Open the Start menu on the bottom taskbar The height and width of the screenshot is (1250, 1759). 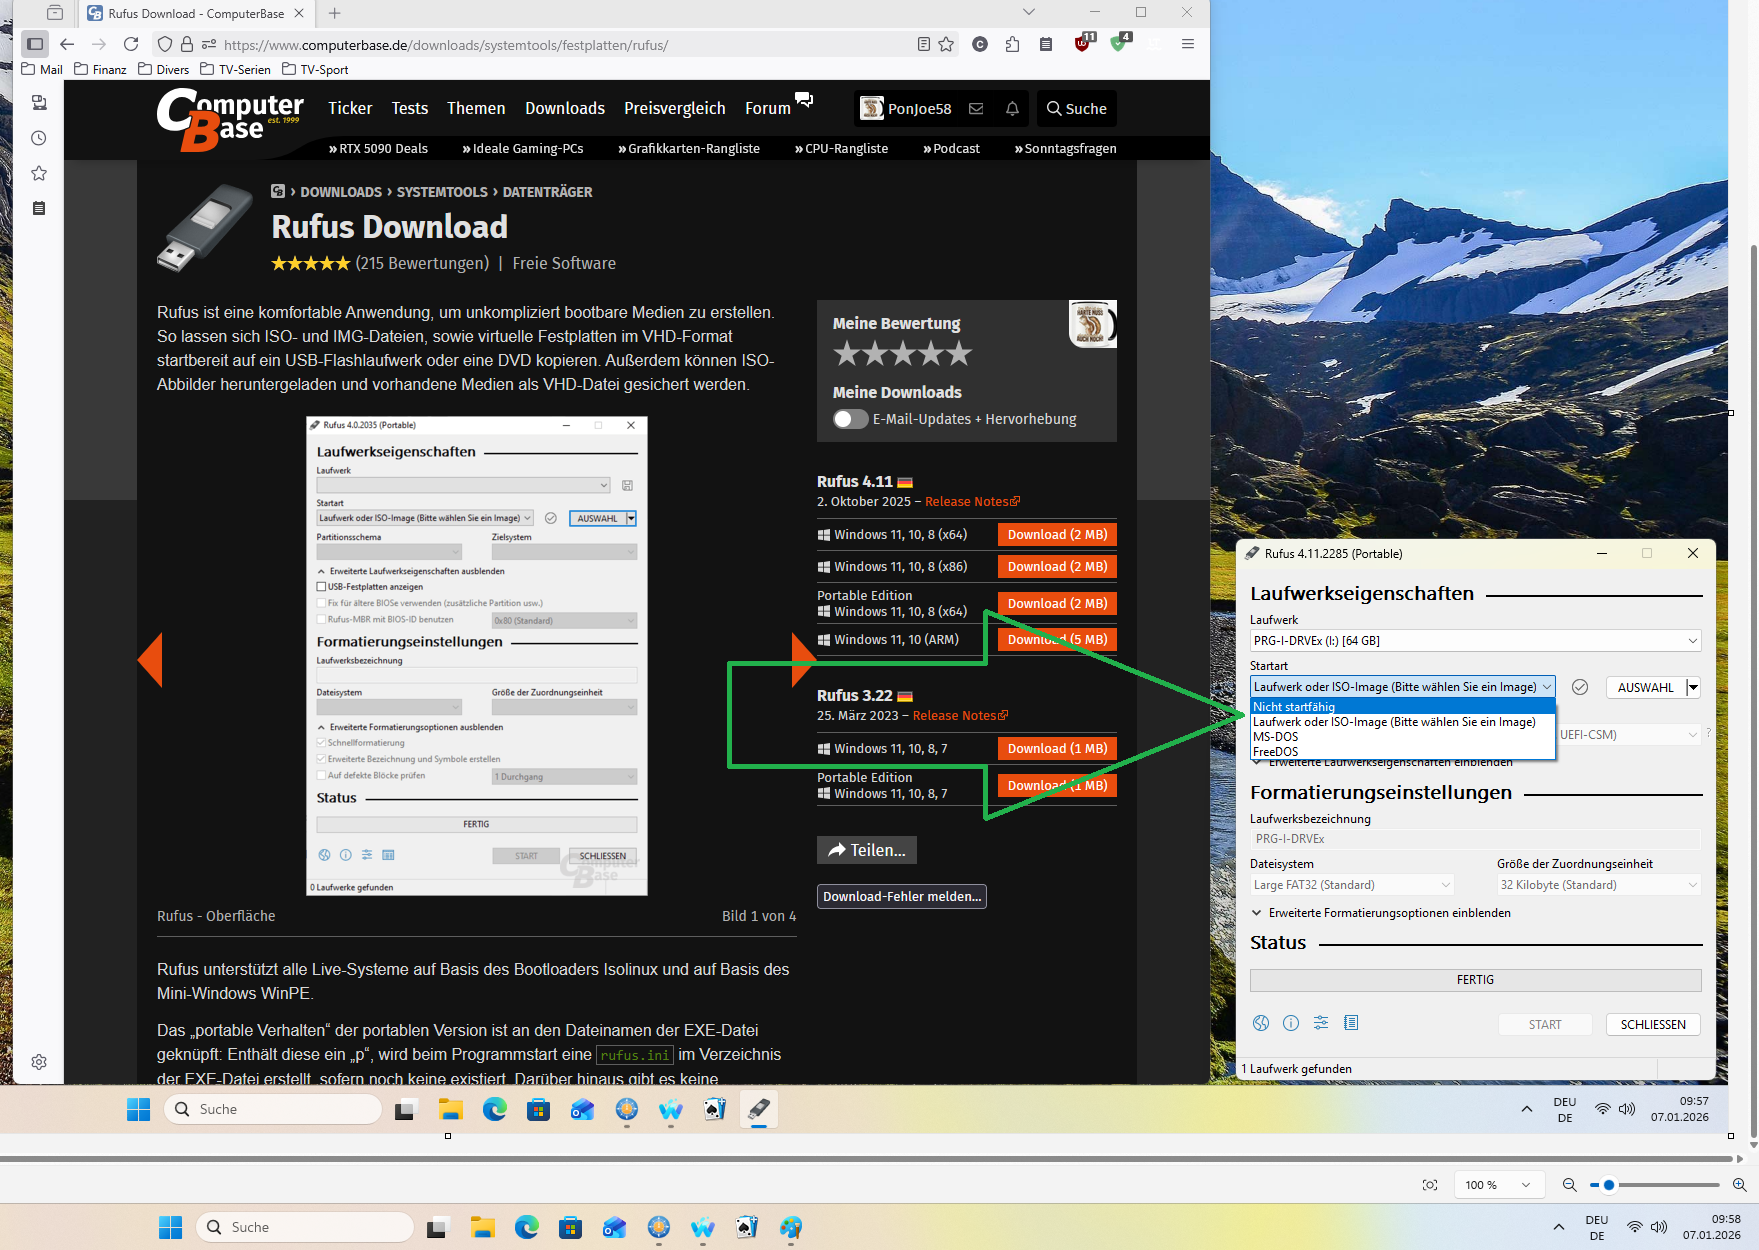point(171,1227)
